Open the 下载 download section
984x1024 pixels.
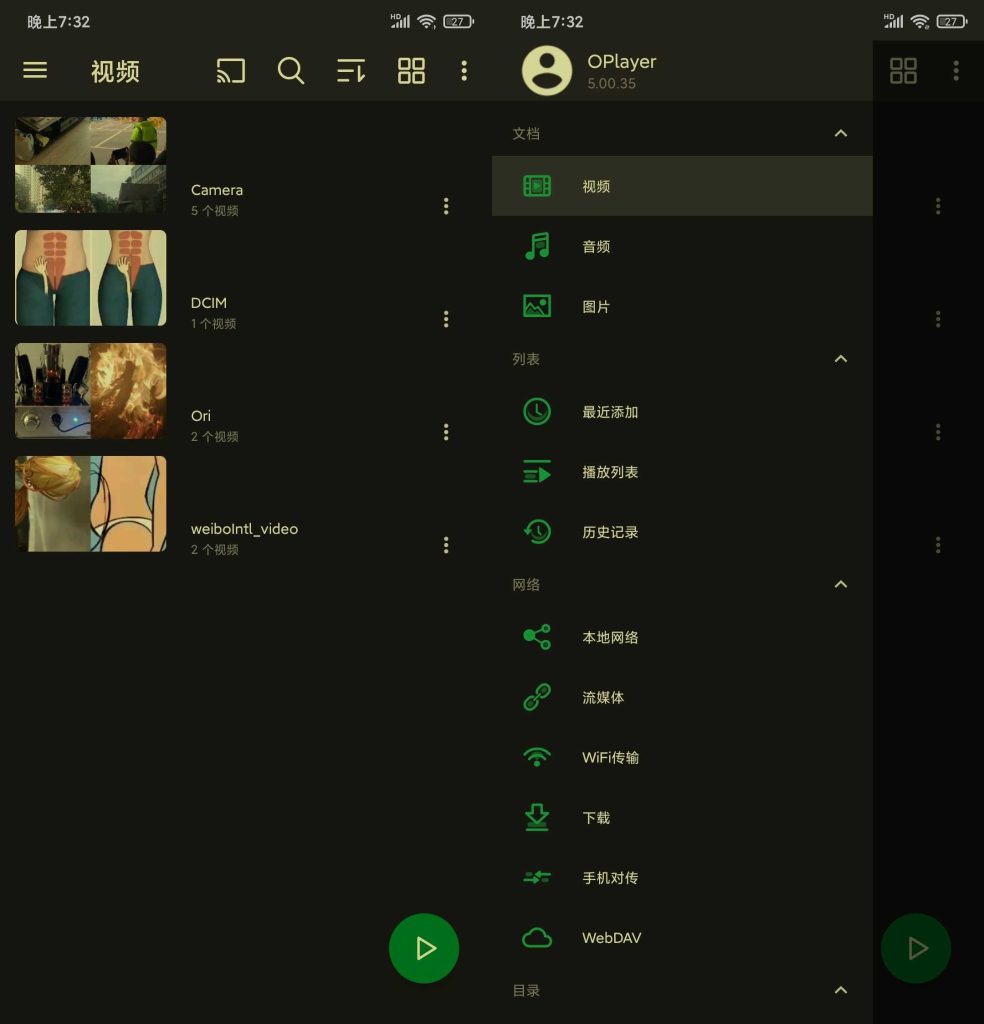(x=536, y=817)
